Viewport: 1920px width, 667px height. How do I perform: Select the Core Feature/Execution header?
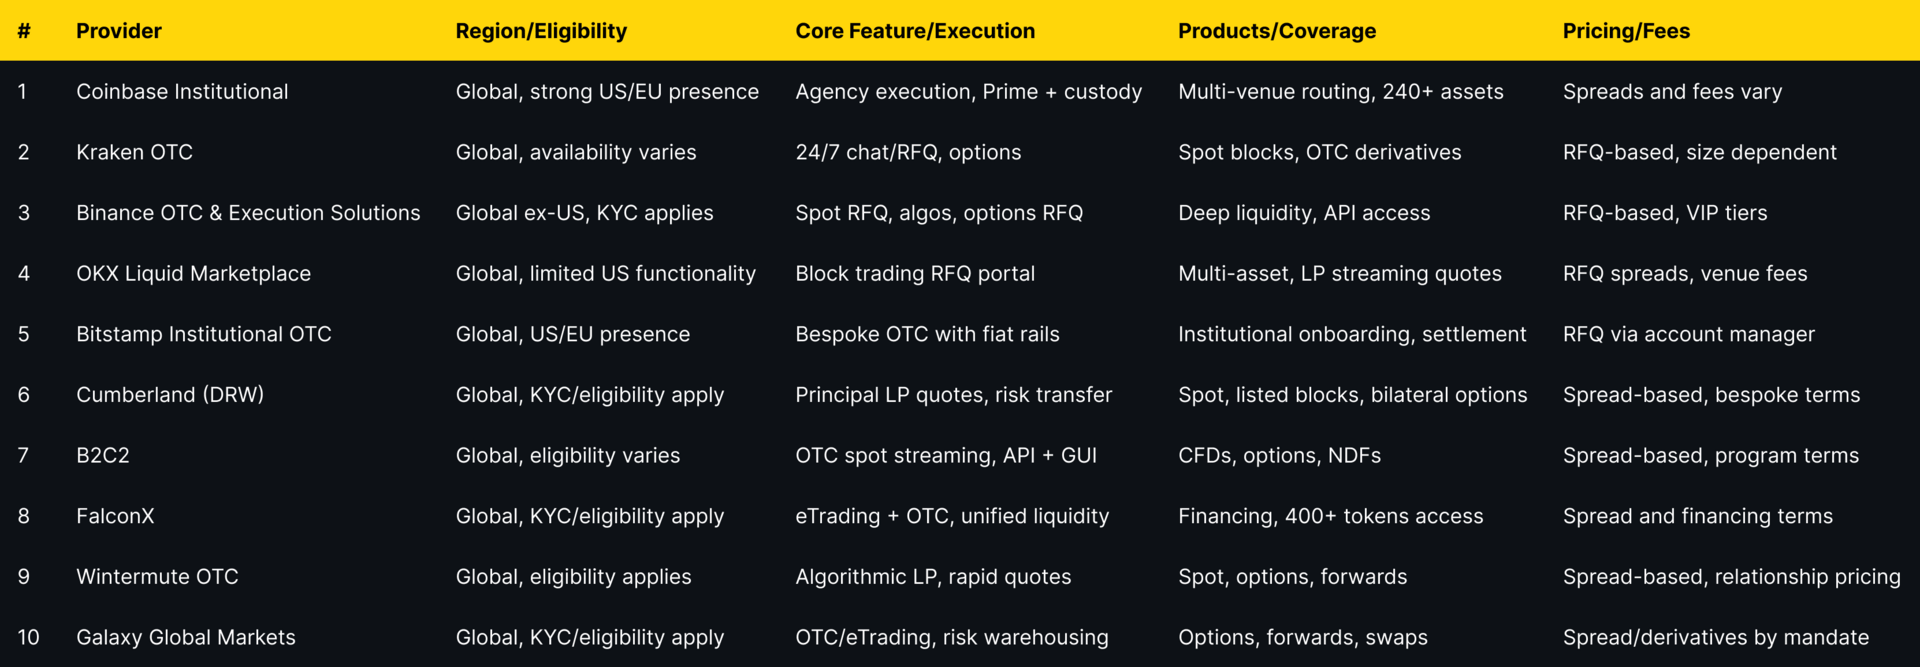[x=915, y=31]
